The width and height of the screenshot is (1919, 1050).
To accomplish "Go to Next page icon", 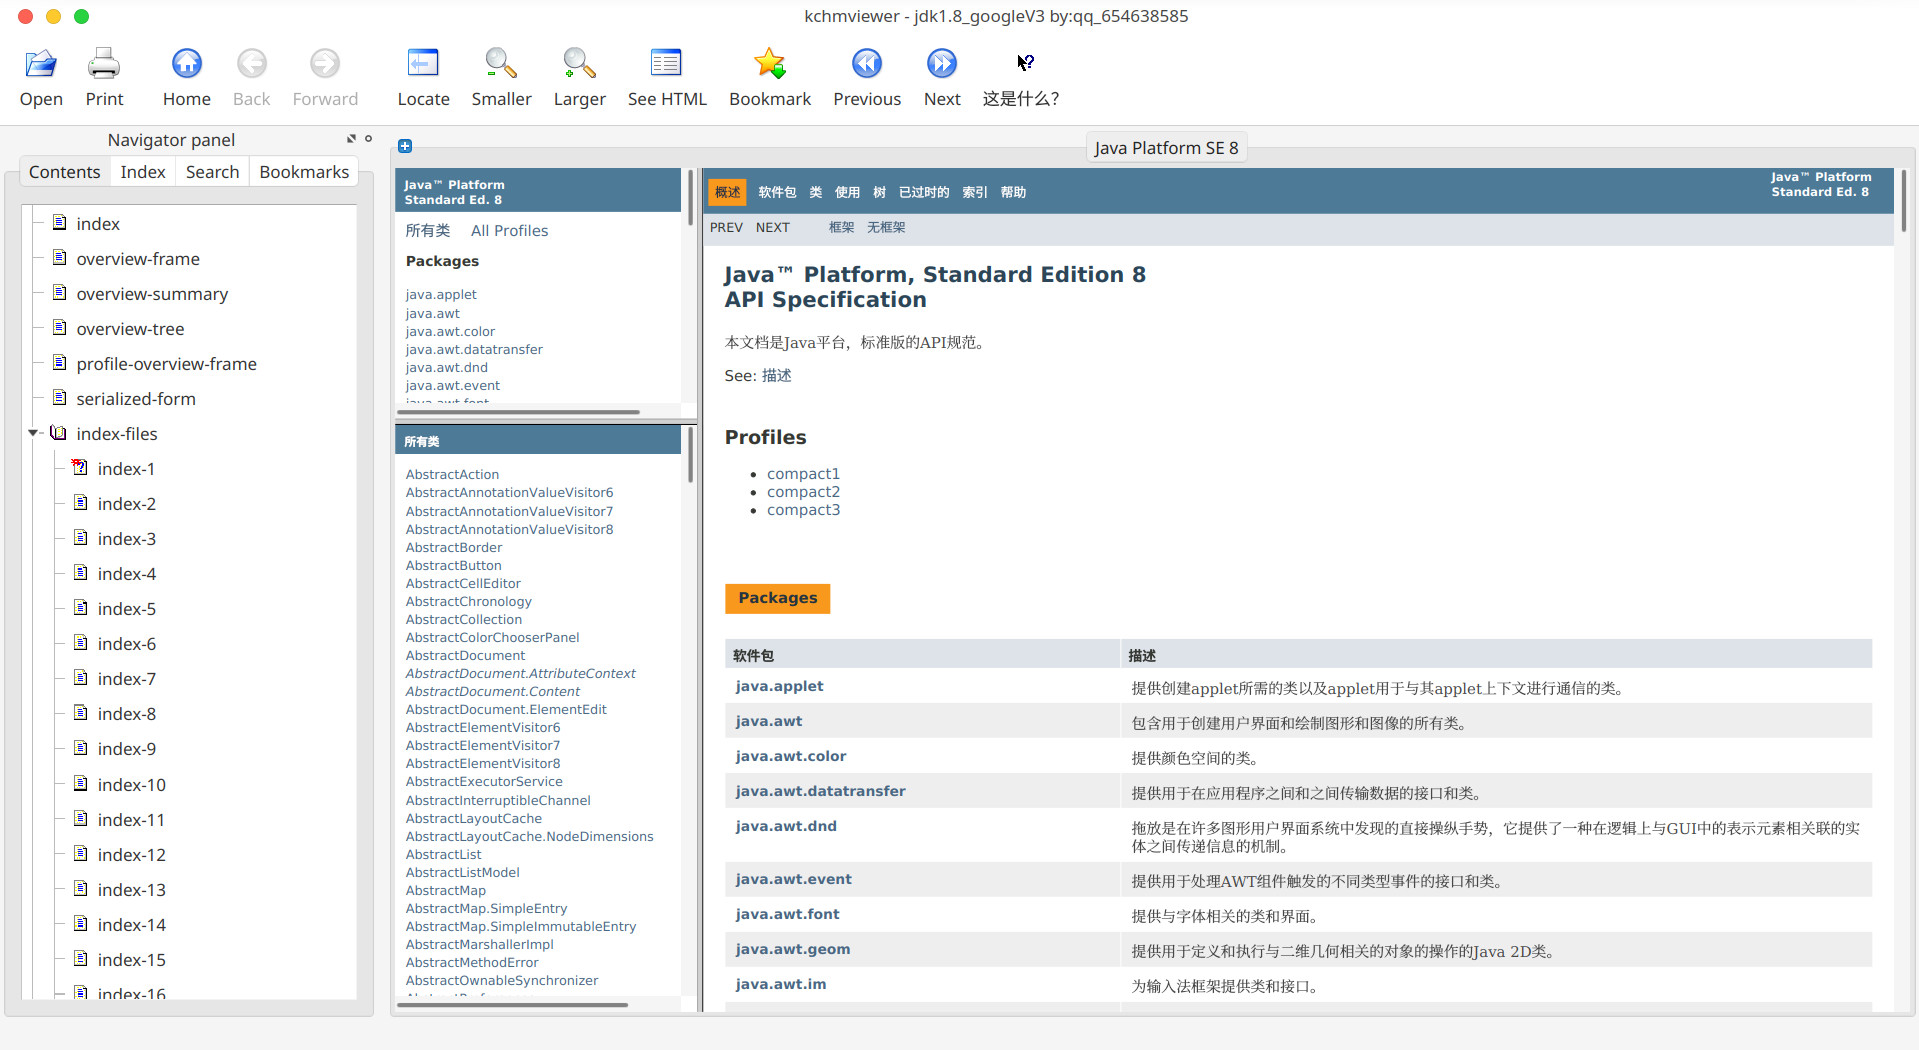I will pos(942,64).
